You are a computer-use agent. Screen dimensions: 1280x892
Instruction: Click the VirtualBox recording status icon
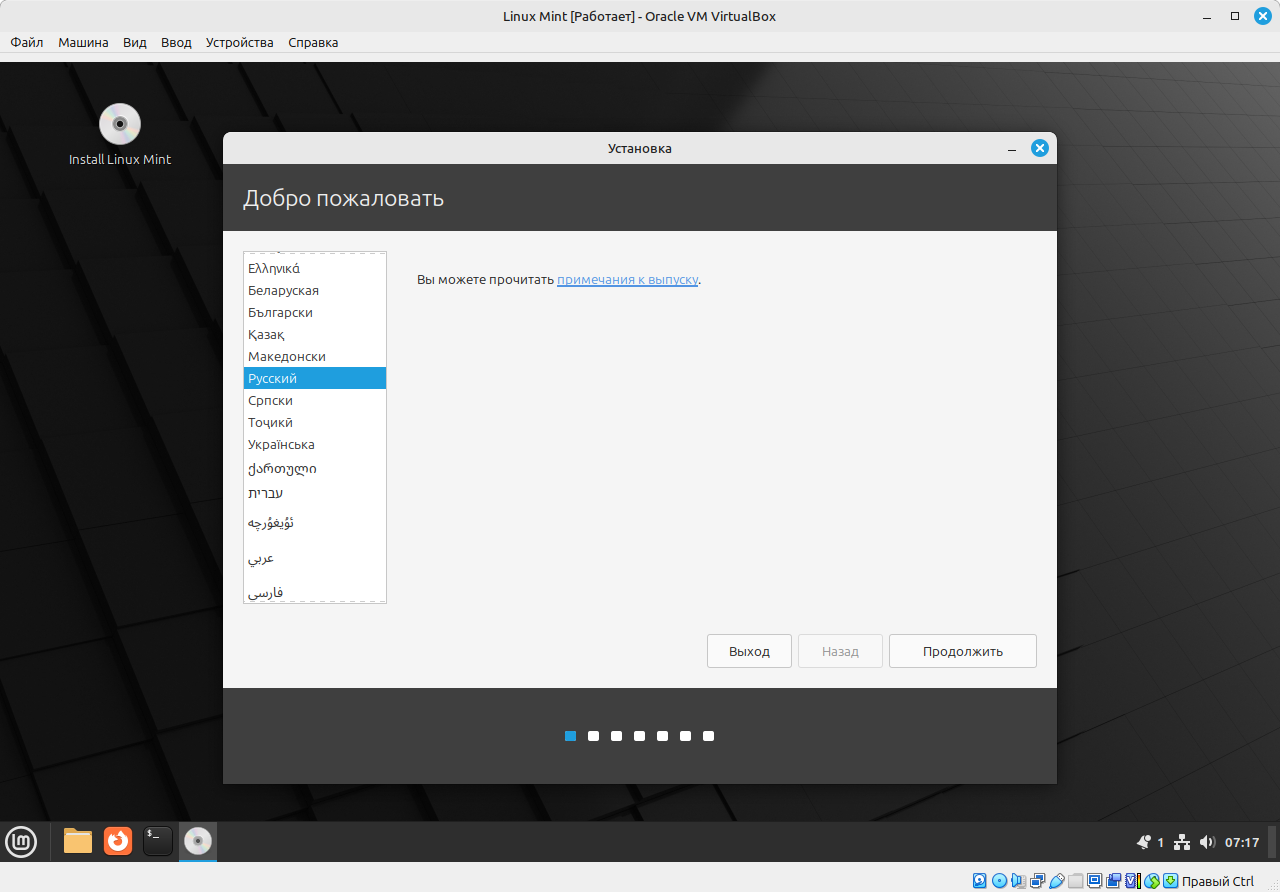pos(1113,881)
